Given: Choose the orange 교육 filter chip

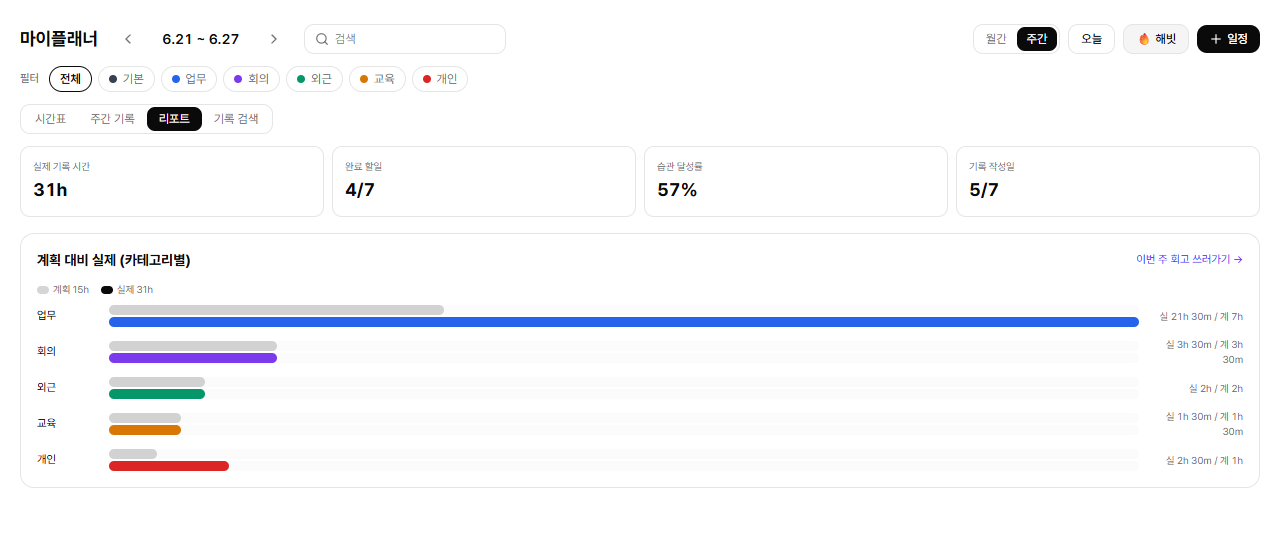Looking at the screenshot, I should 377,79.
